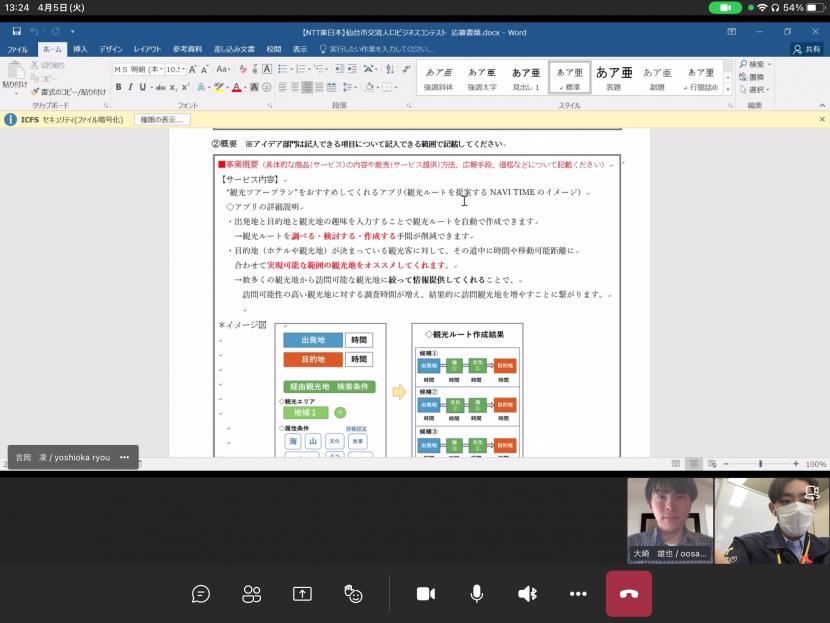Viewport: 830px width, 623px height.
Task: Close the ICFS security message bar
Action: 822,120
